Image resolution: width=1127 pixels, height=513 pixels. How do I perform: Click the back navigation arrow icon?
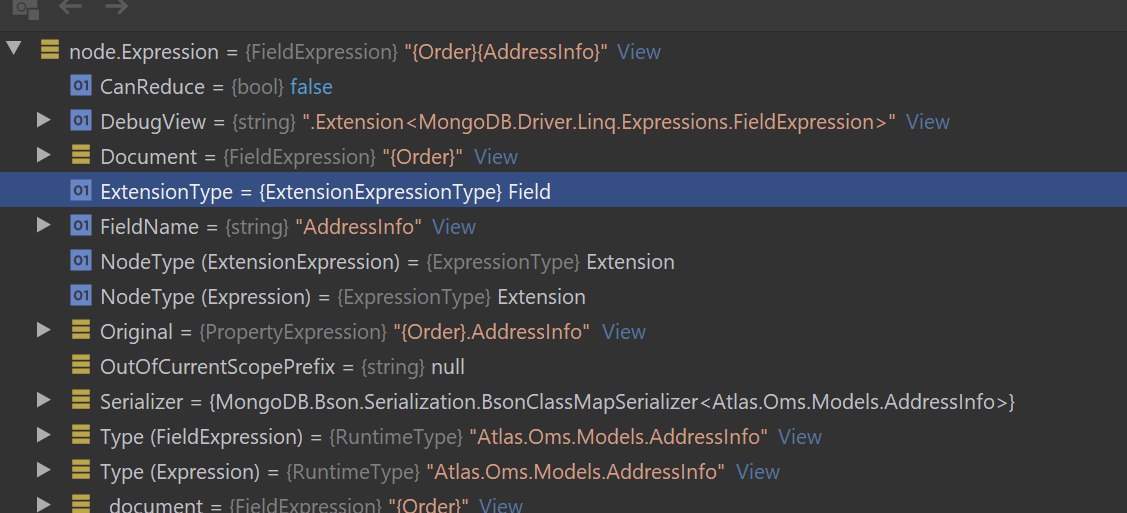click(70, 7)
